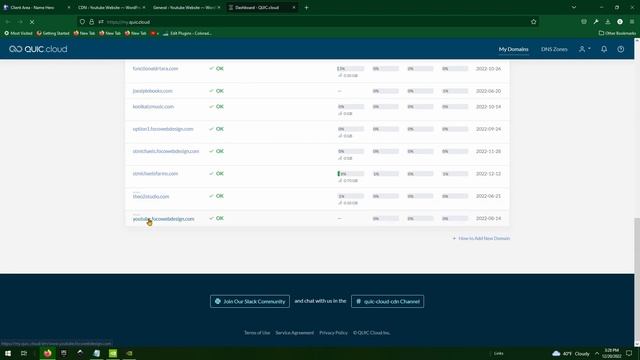Click first usage bar in 2022-12-12 row
The width and height of the screenshot is (640, 360).
click(x=351, y=174)
